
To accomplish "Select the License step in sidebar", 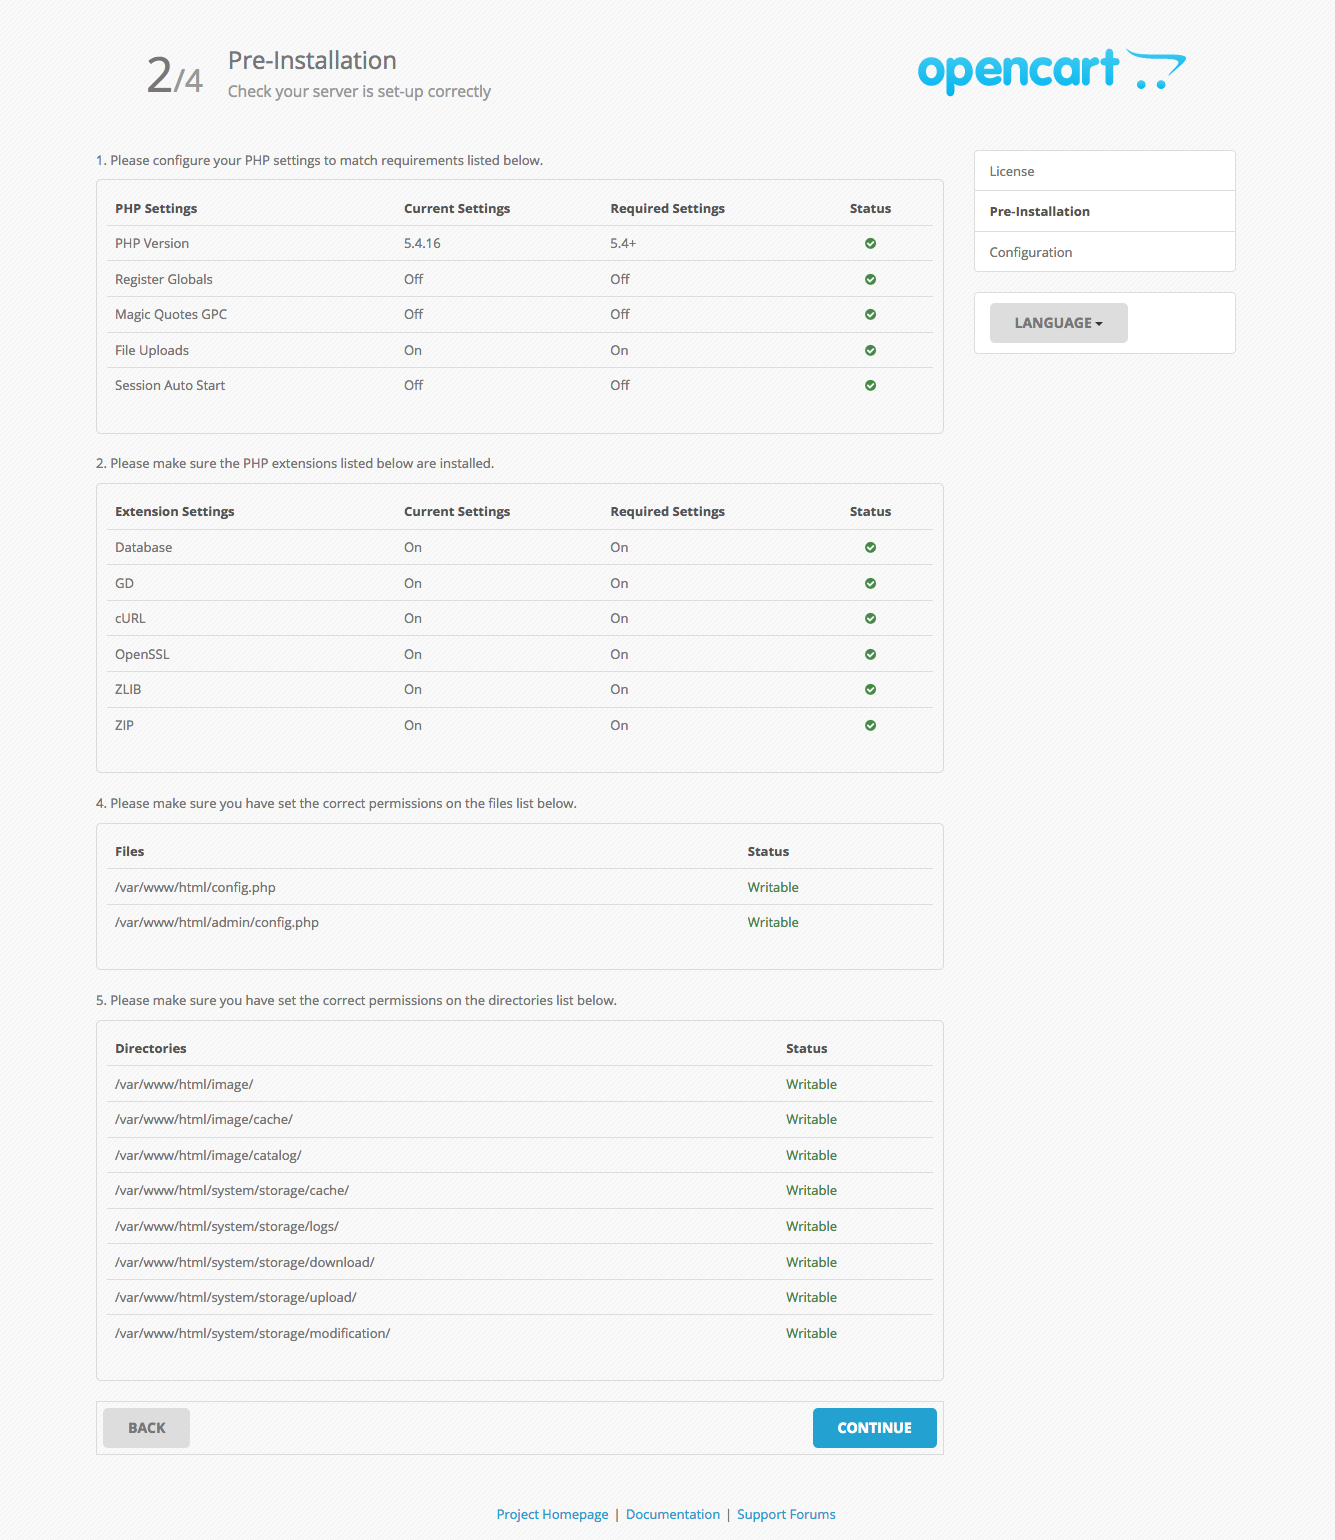I will 1104,171.
